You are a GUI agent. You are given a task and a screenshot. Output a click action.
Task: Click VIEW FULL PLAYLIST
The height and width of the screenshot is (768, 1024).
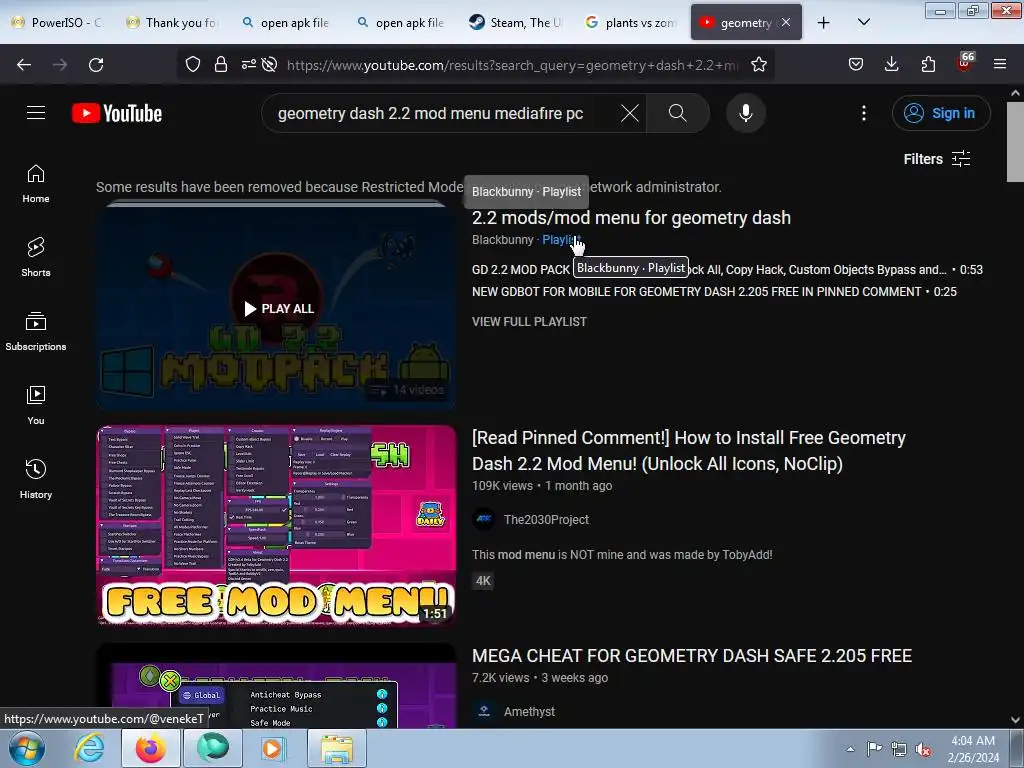point(529,322)
